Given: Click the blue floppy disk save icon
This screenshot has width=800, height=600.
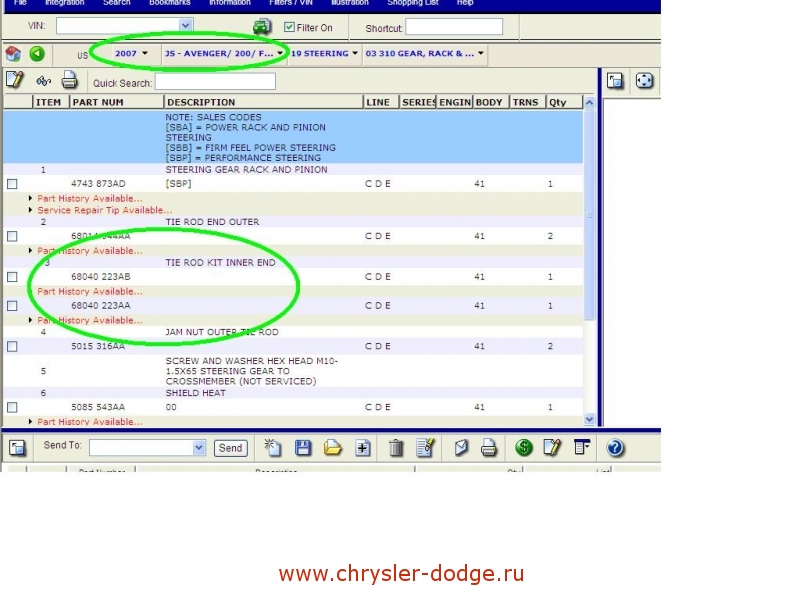Looking at the screenshot, I should point(303,448).
